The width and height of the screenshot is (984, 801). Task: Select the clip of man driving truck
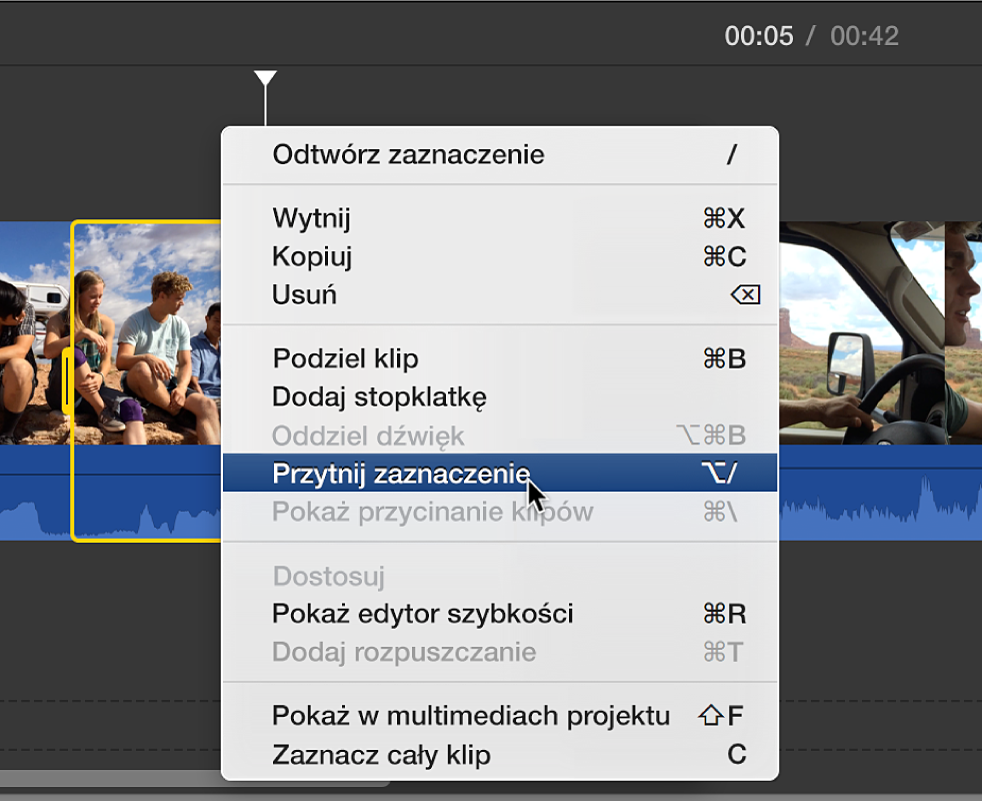pyautogui.click(x=861, y=333)
